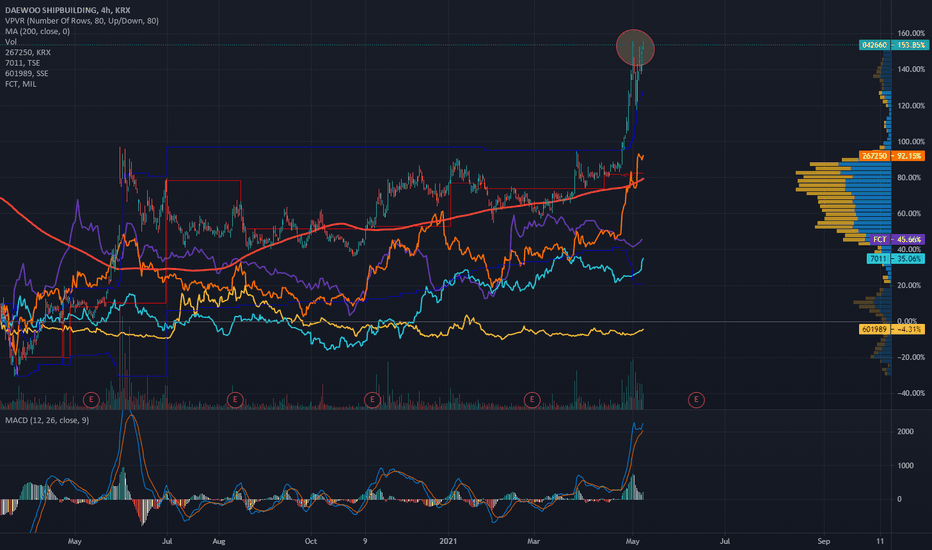The height and width of the screenshot is (550, 932).
Task: Click the 7011 35.06% price label
Action: click(896, 259)
